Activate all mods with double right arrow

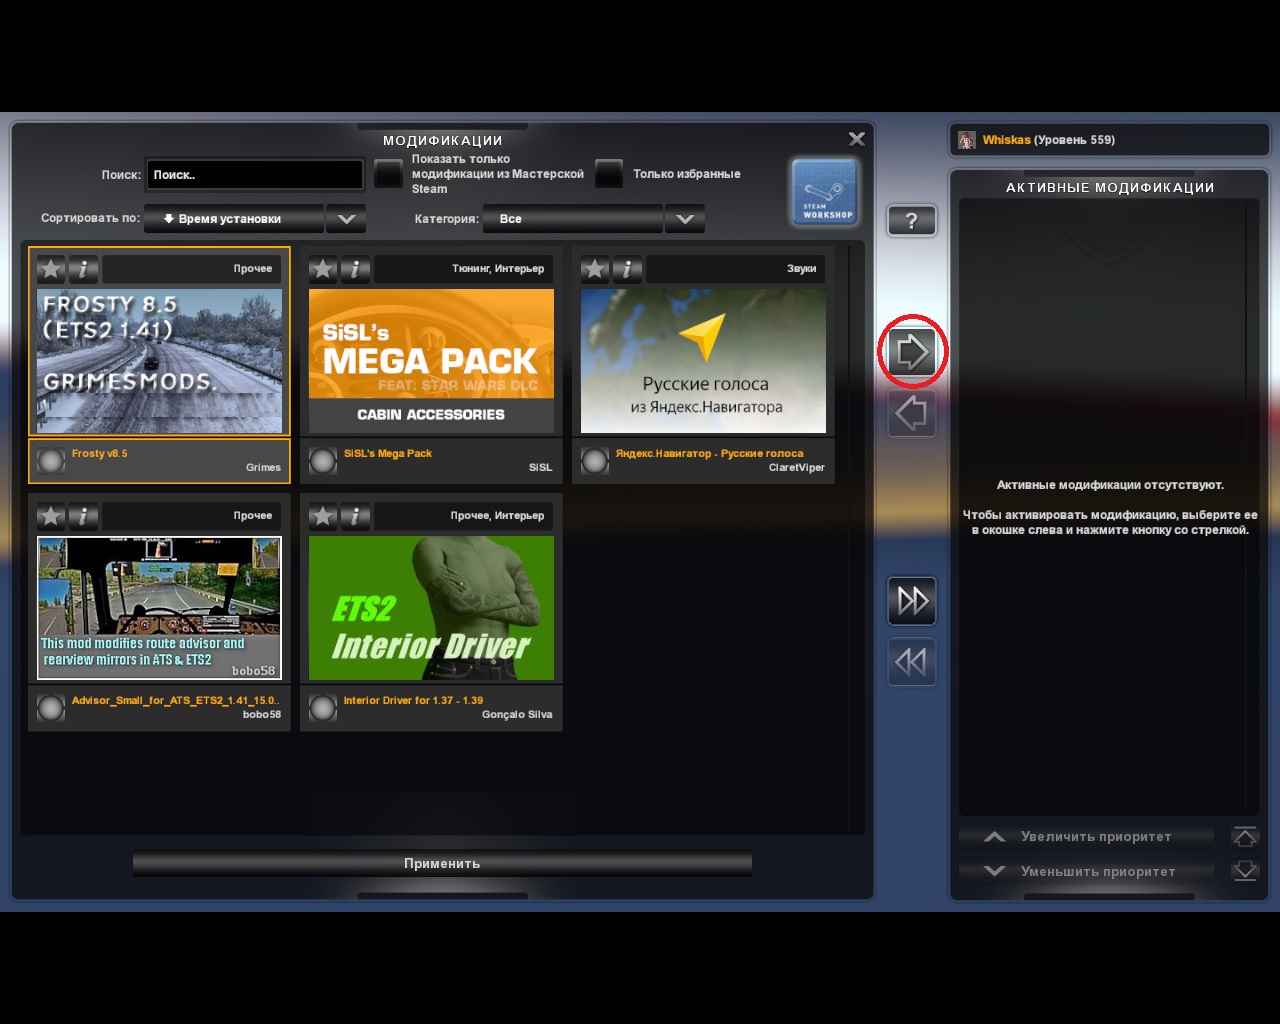click(912, 600)
